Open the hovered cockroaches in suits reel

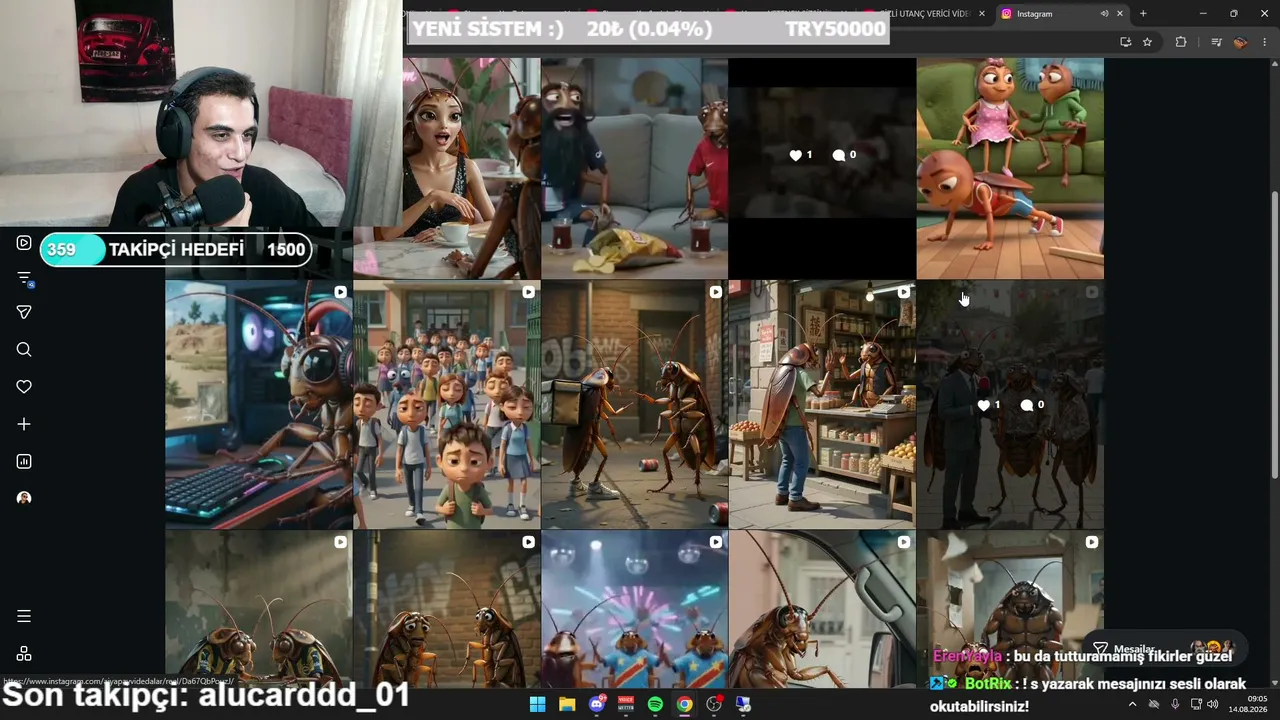[1010, 404]
